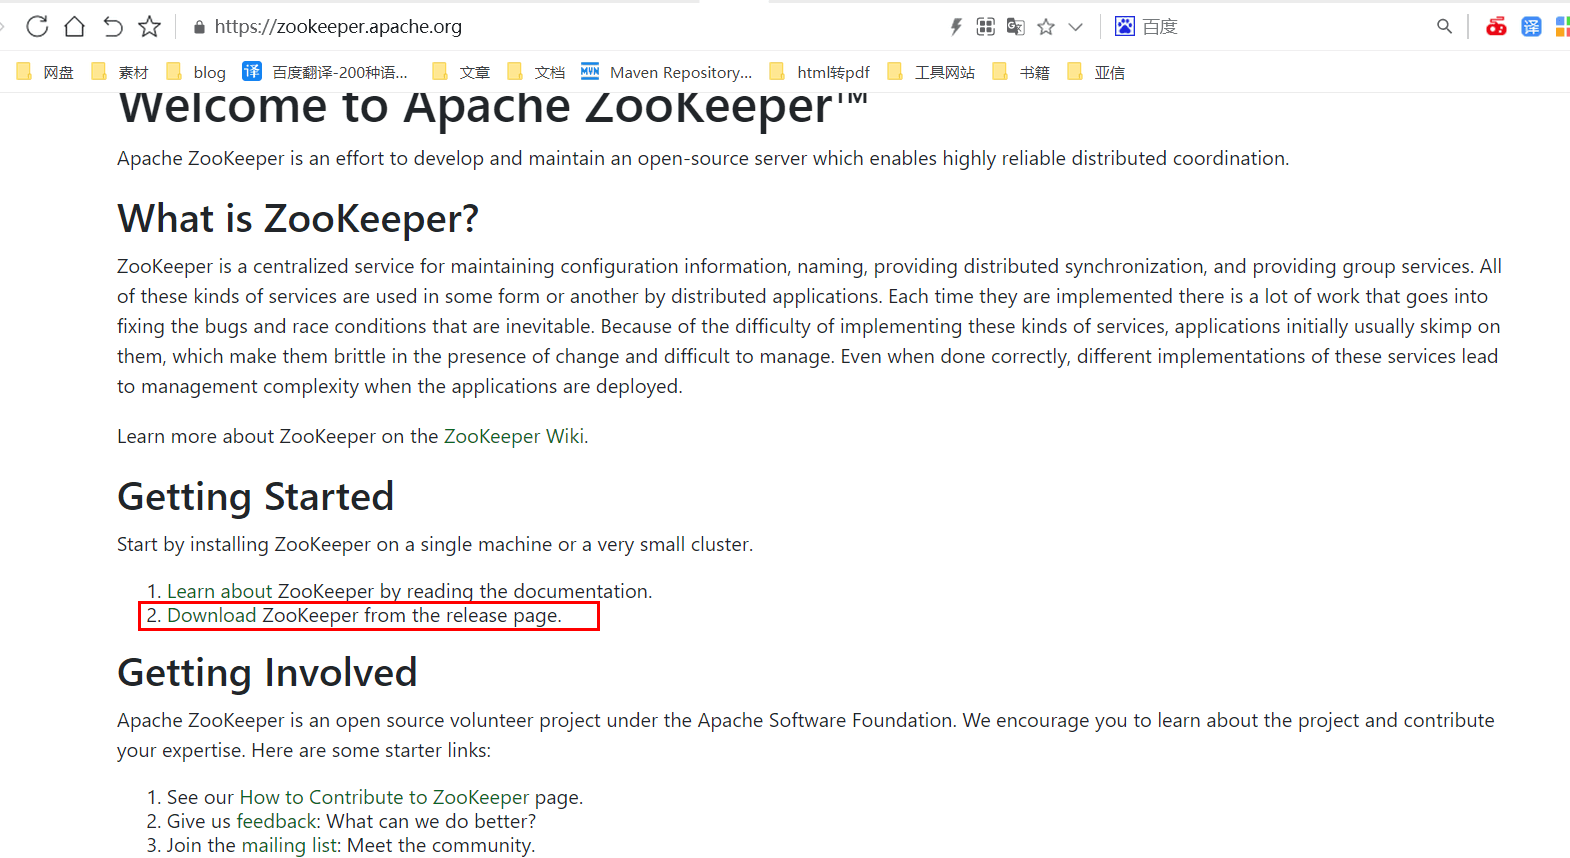
Task: Open the 百度翻译 bookmark
Action: tap(325, 72)
